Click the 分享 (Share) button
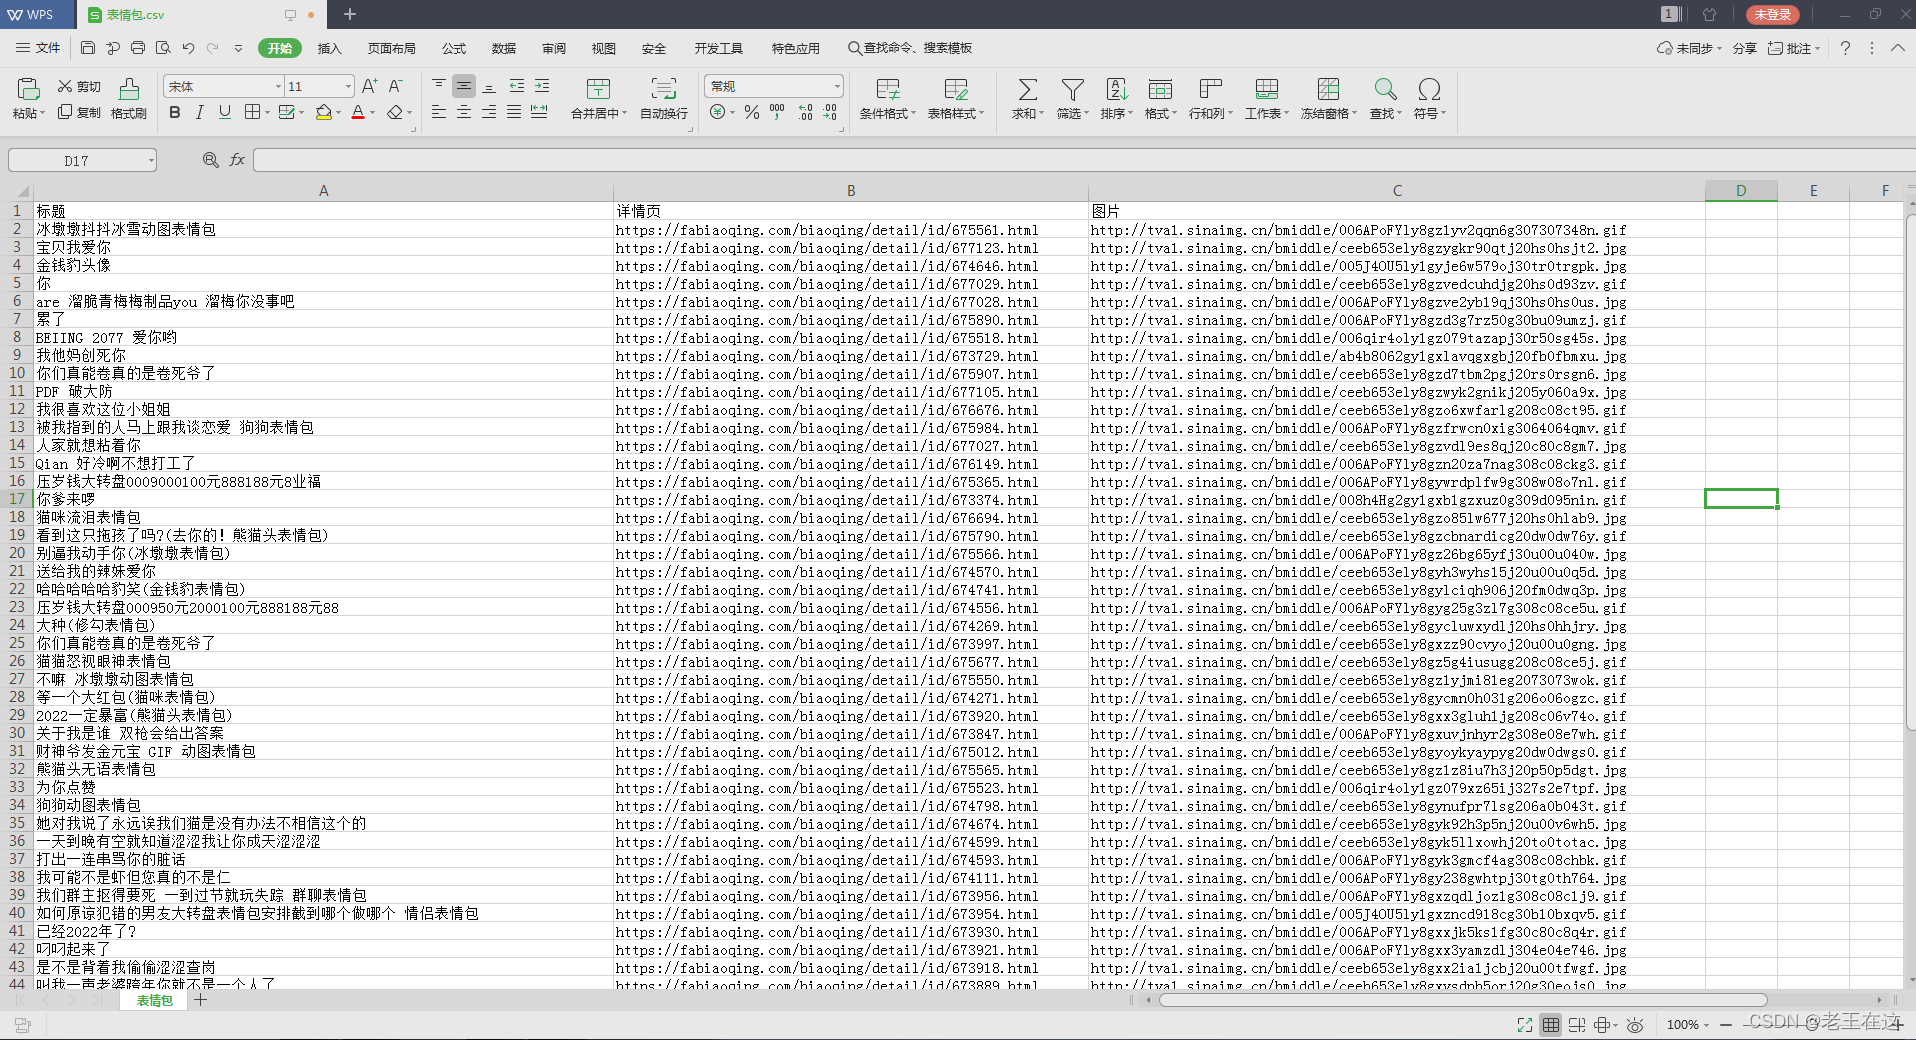 click(1745, 48)
